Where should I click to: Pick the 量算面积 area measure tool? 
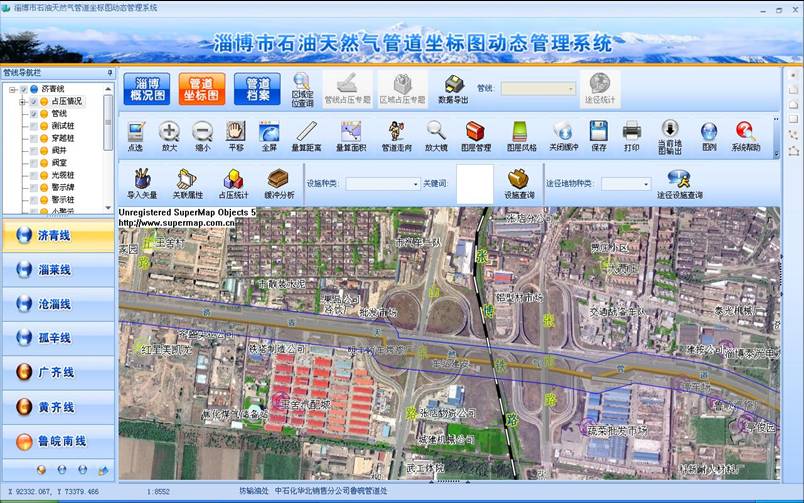point(351,136)
